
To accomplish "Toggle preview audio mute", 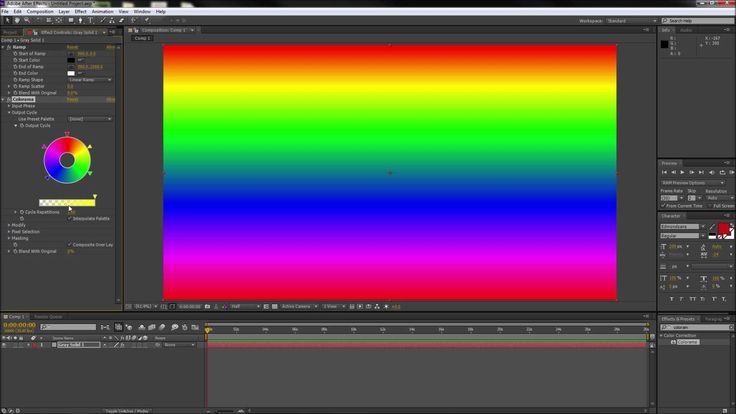I will point(712,172).
